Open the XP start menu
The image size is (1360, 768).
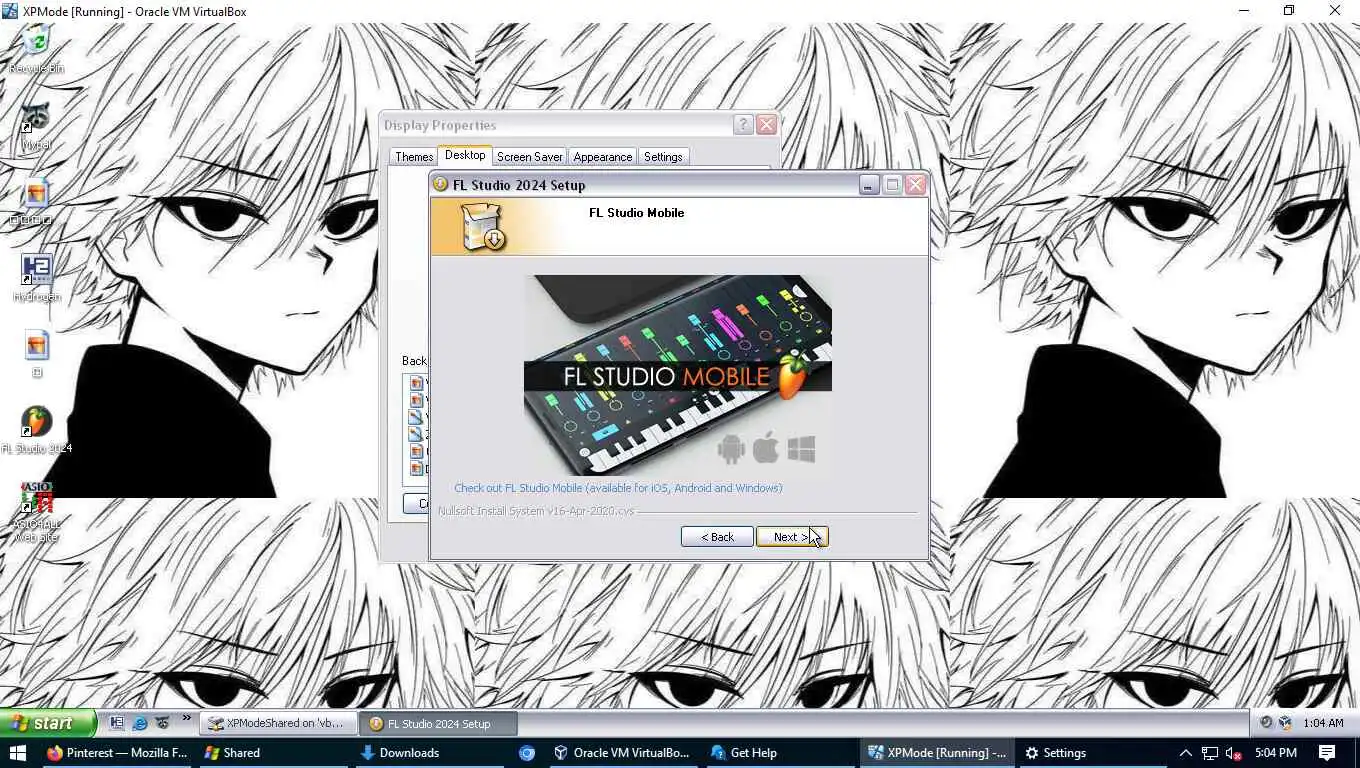pyautogui.click(x=48, y=723)
